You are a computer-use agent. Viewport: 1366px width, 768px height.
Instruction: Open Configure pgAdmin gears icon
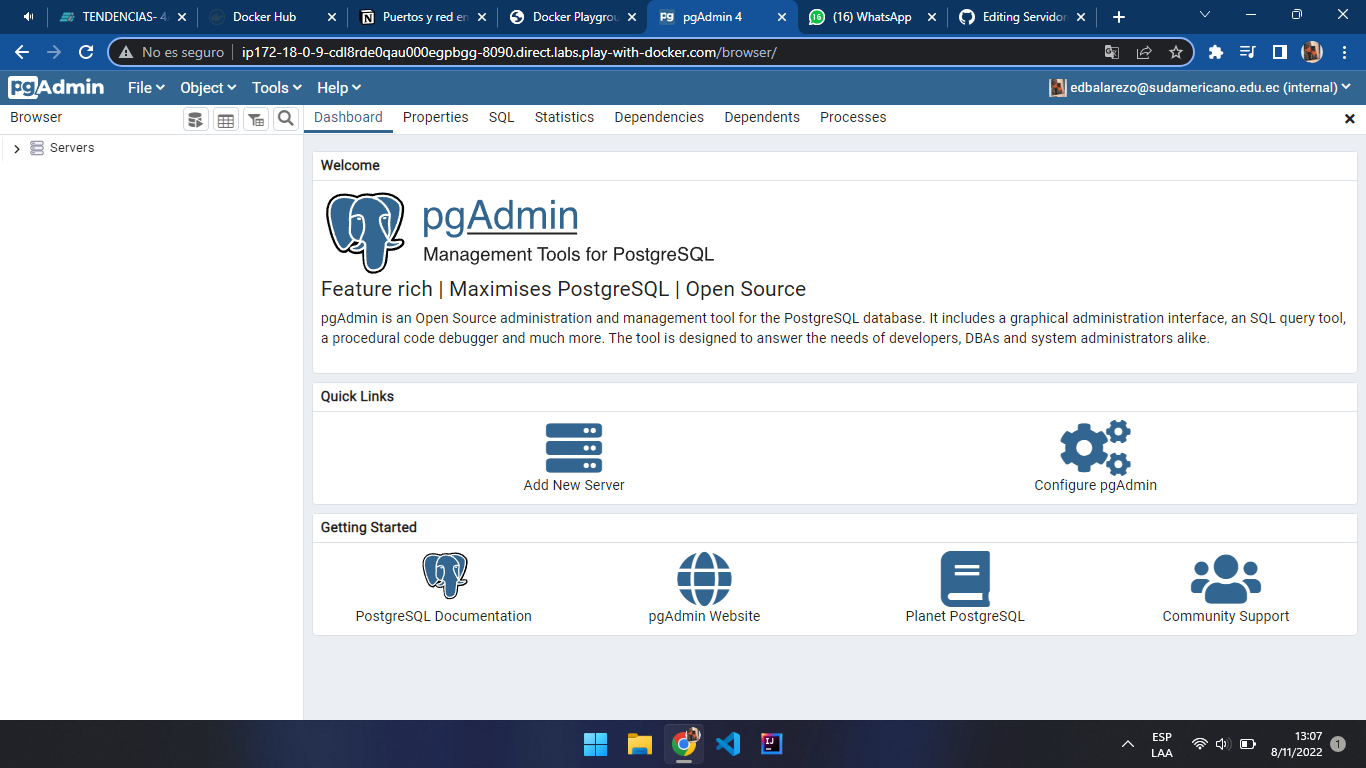[1096, 447]
